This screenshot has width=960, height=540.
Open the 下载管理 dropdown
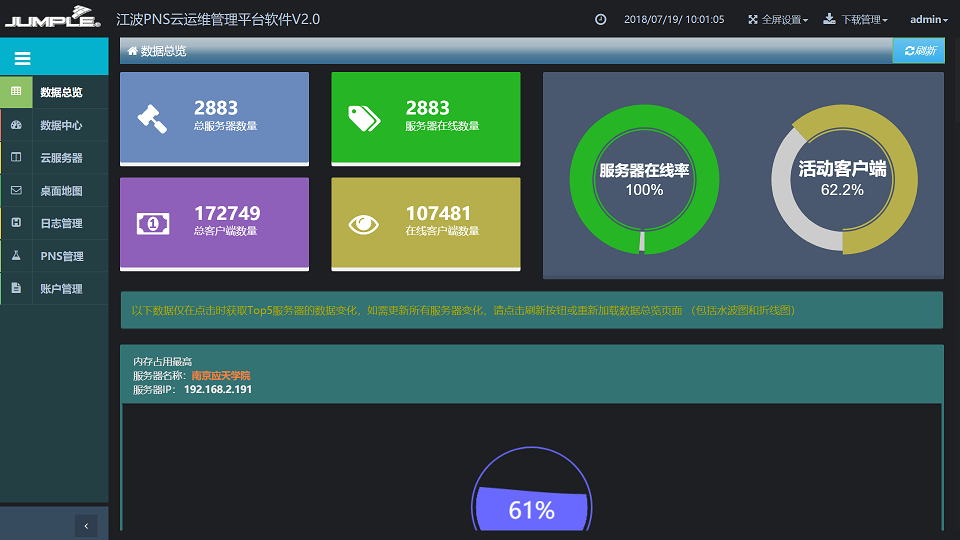(856, 20)
